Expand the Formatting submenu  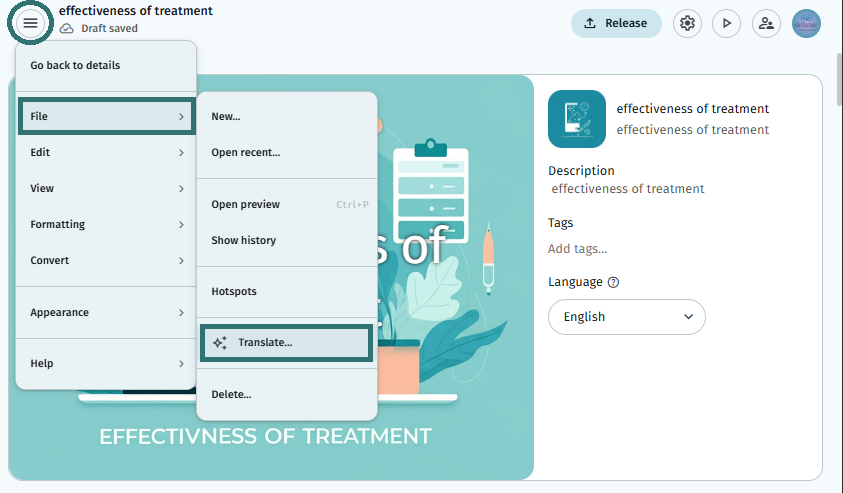tap(106, 224)
